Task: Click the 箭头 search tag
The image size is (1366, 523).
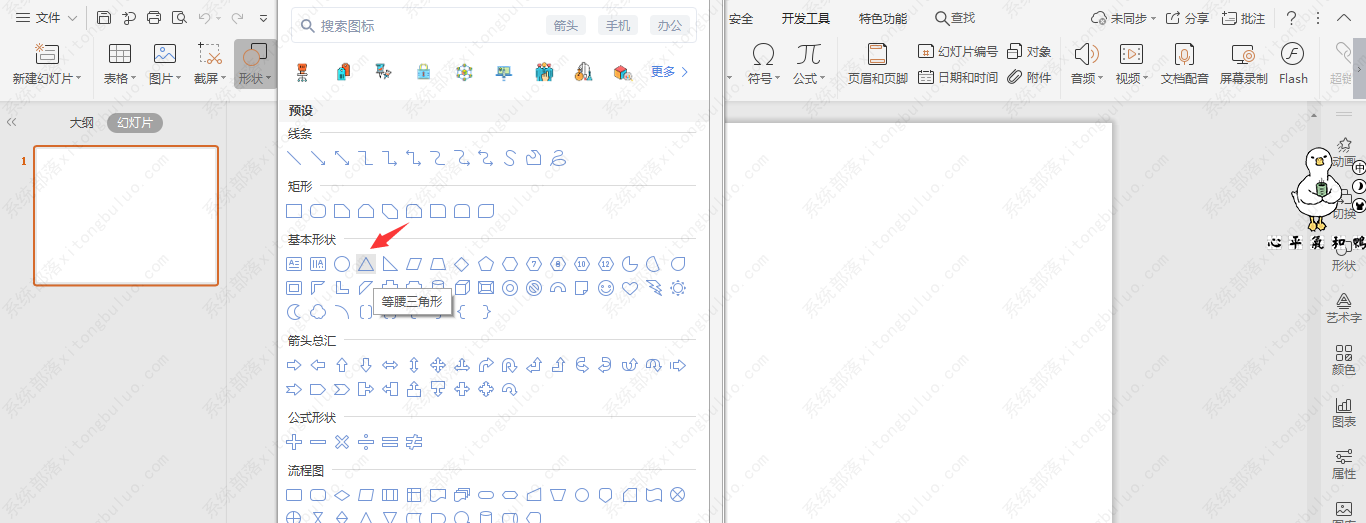Action: pos(566,25)
